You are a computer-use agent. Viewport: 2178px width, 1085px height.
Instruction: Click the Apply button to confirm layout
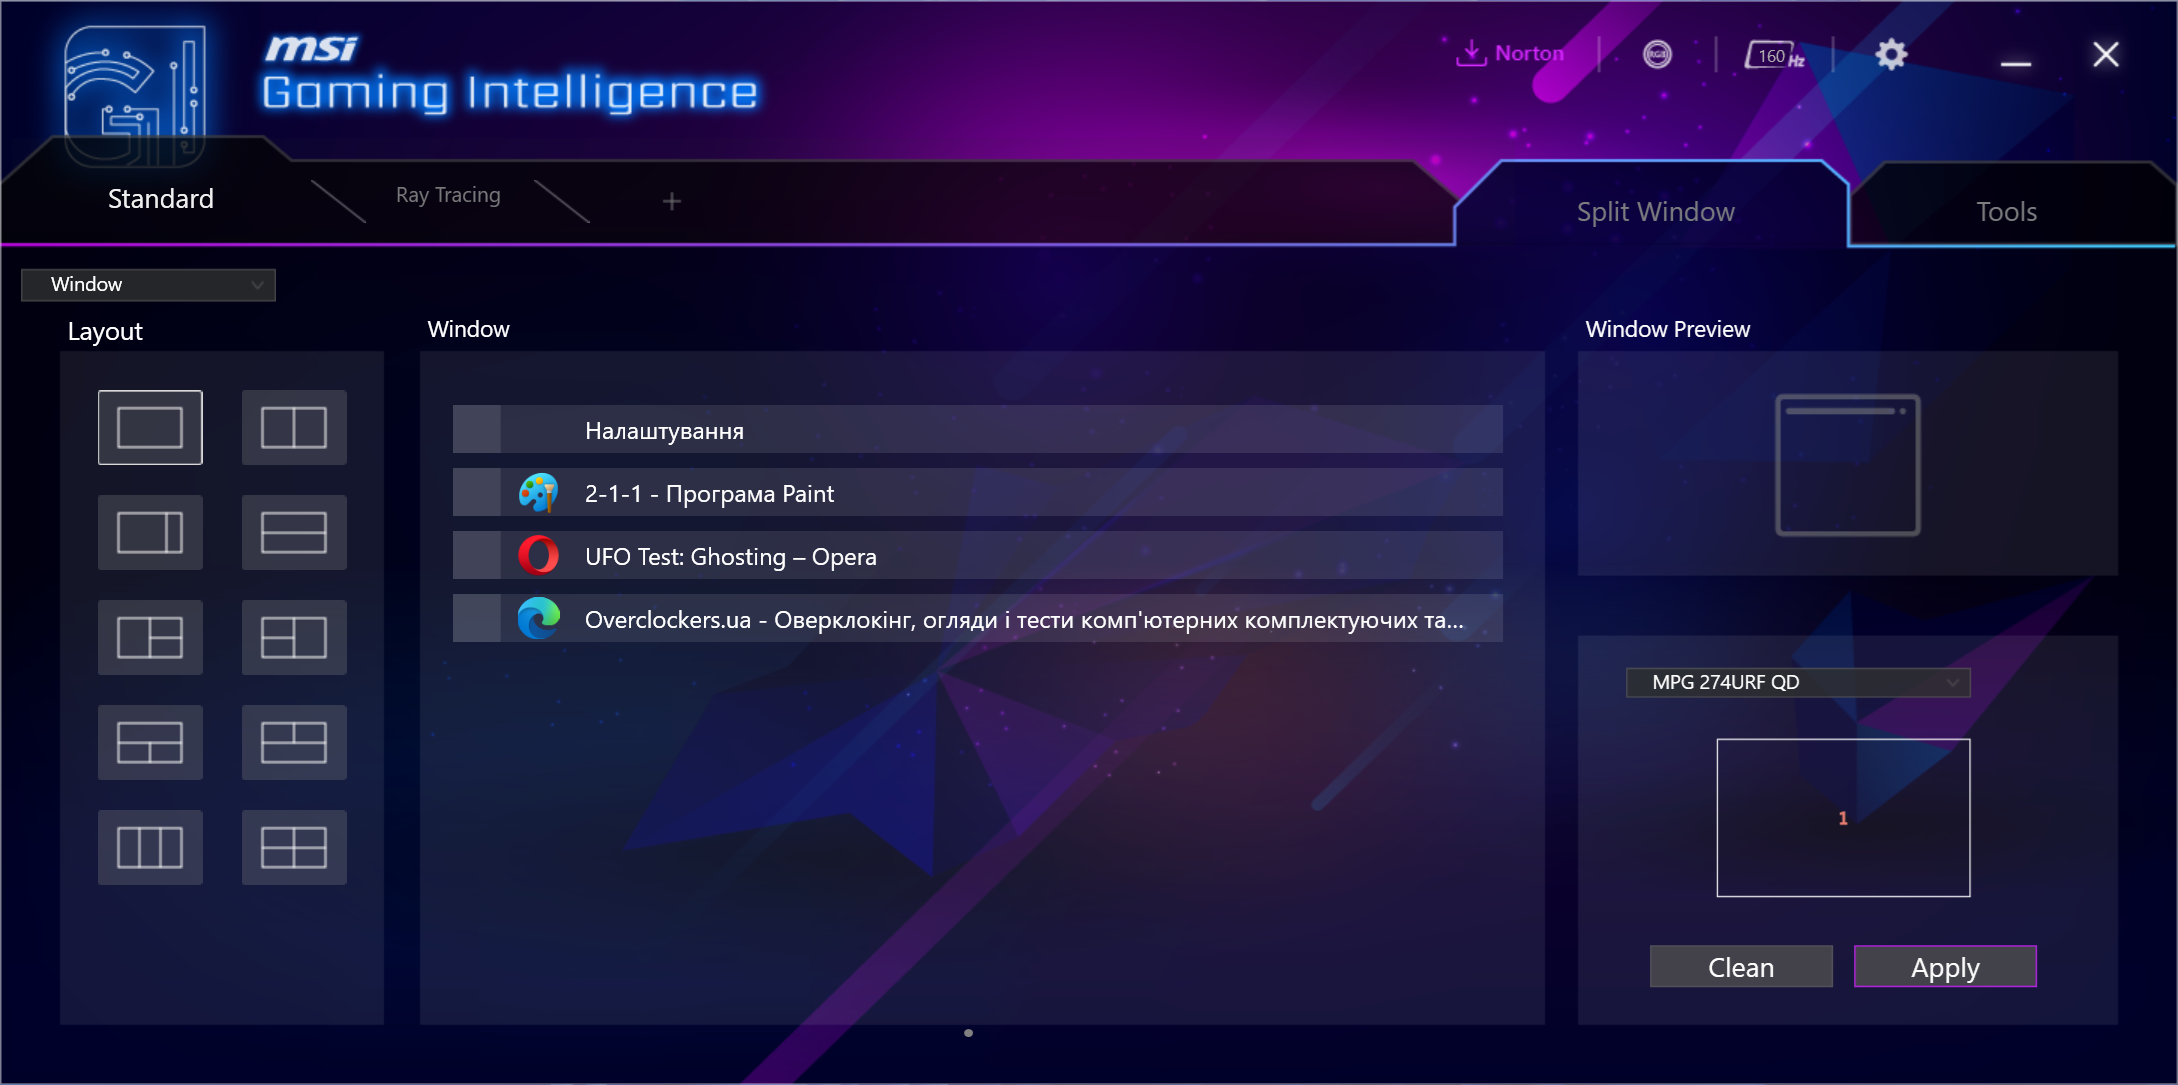click(1945, 967)
